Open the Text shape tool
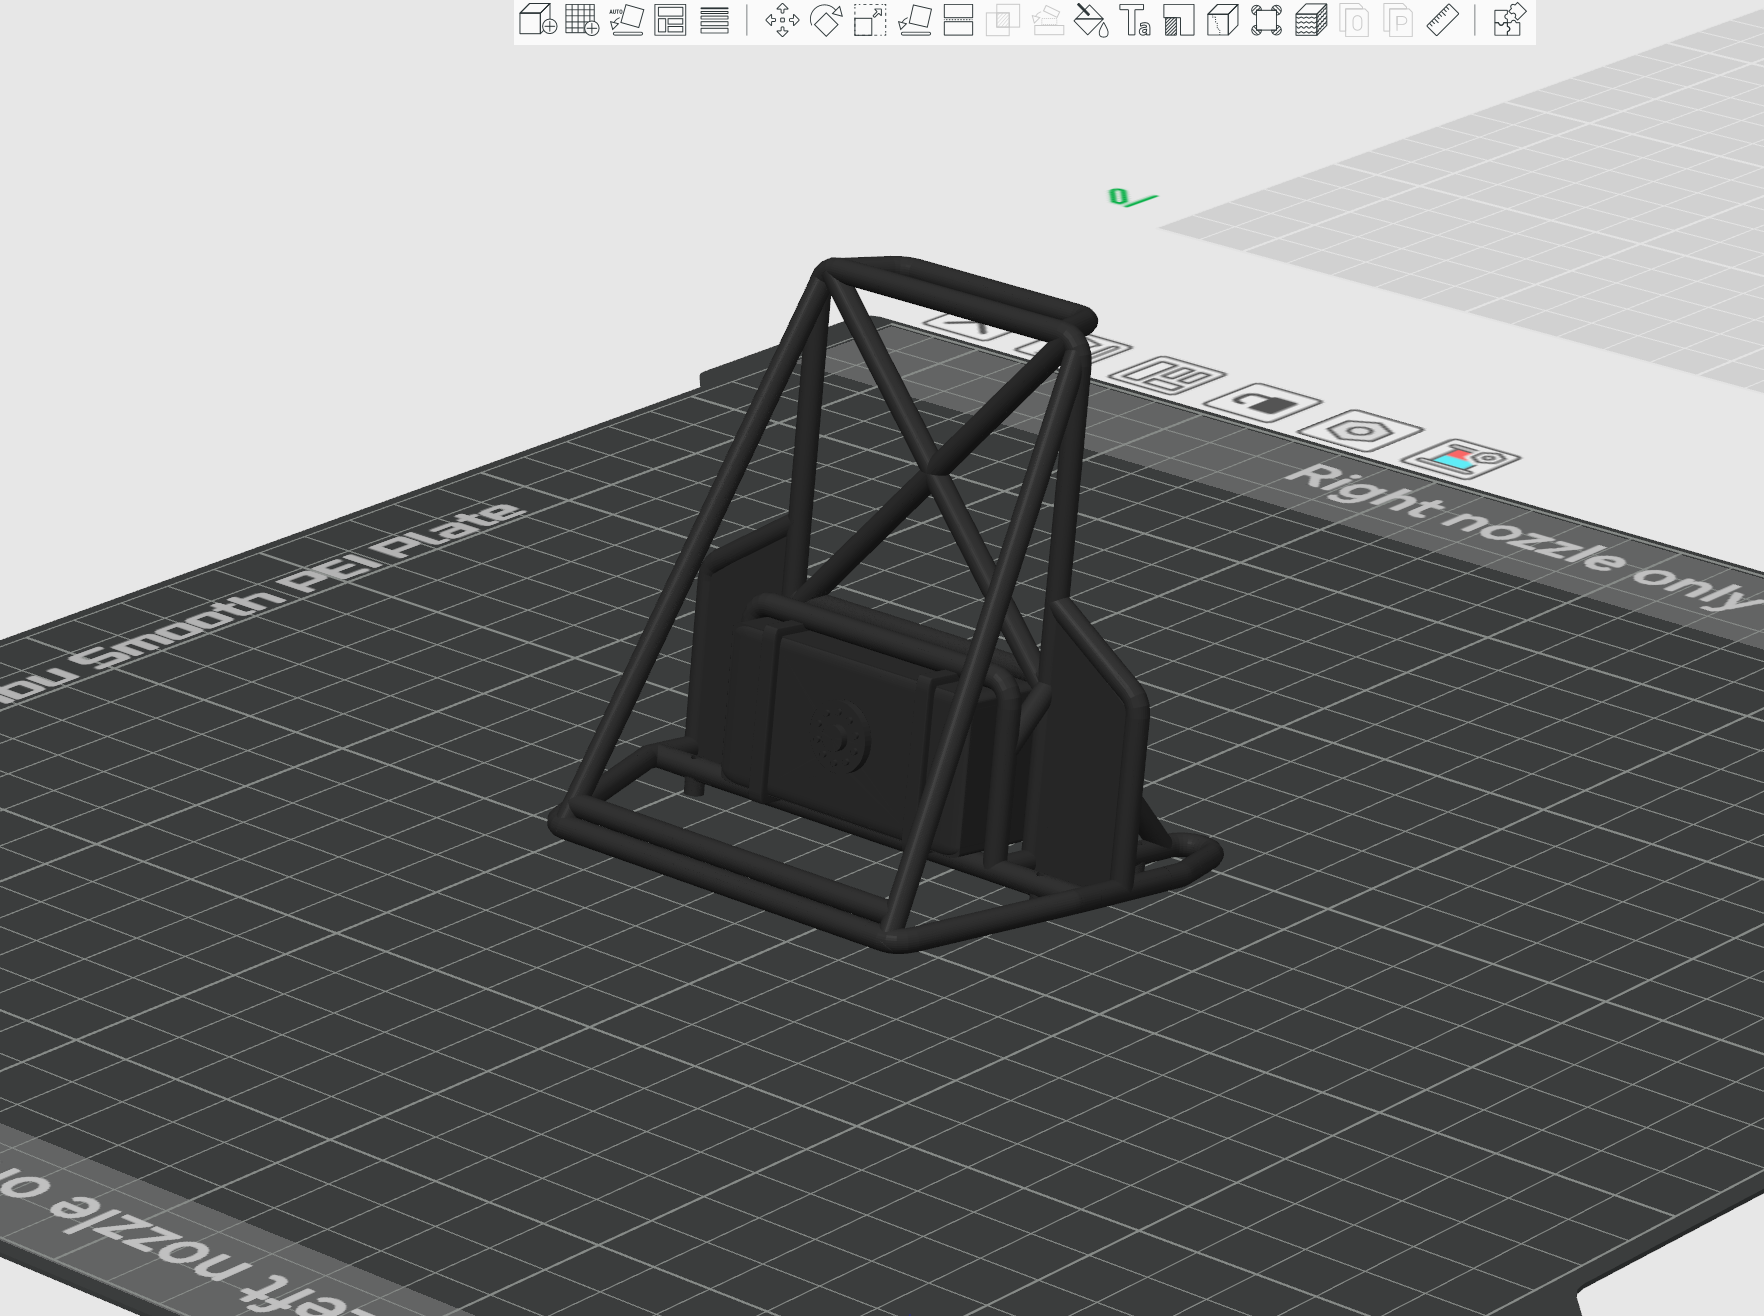Image resolution: width=1764 pixels, height=1316 pixels. (1134, 20)
